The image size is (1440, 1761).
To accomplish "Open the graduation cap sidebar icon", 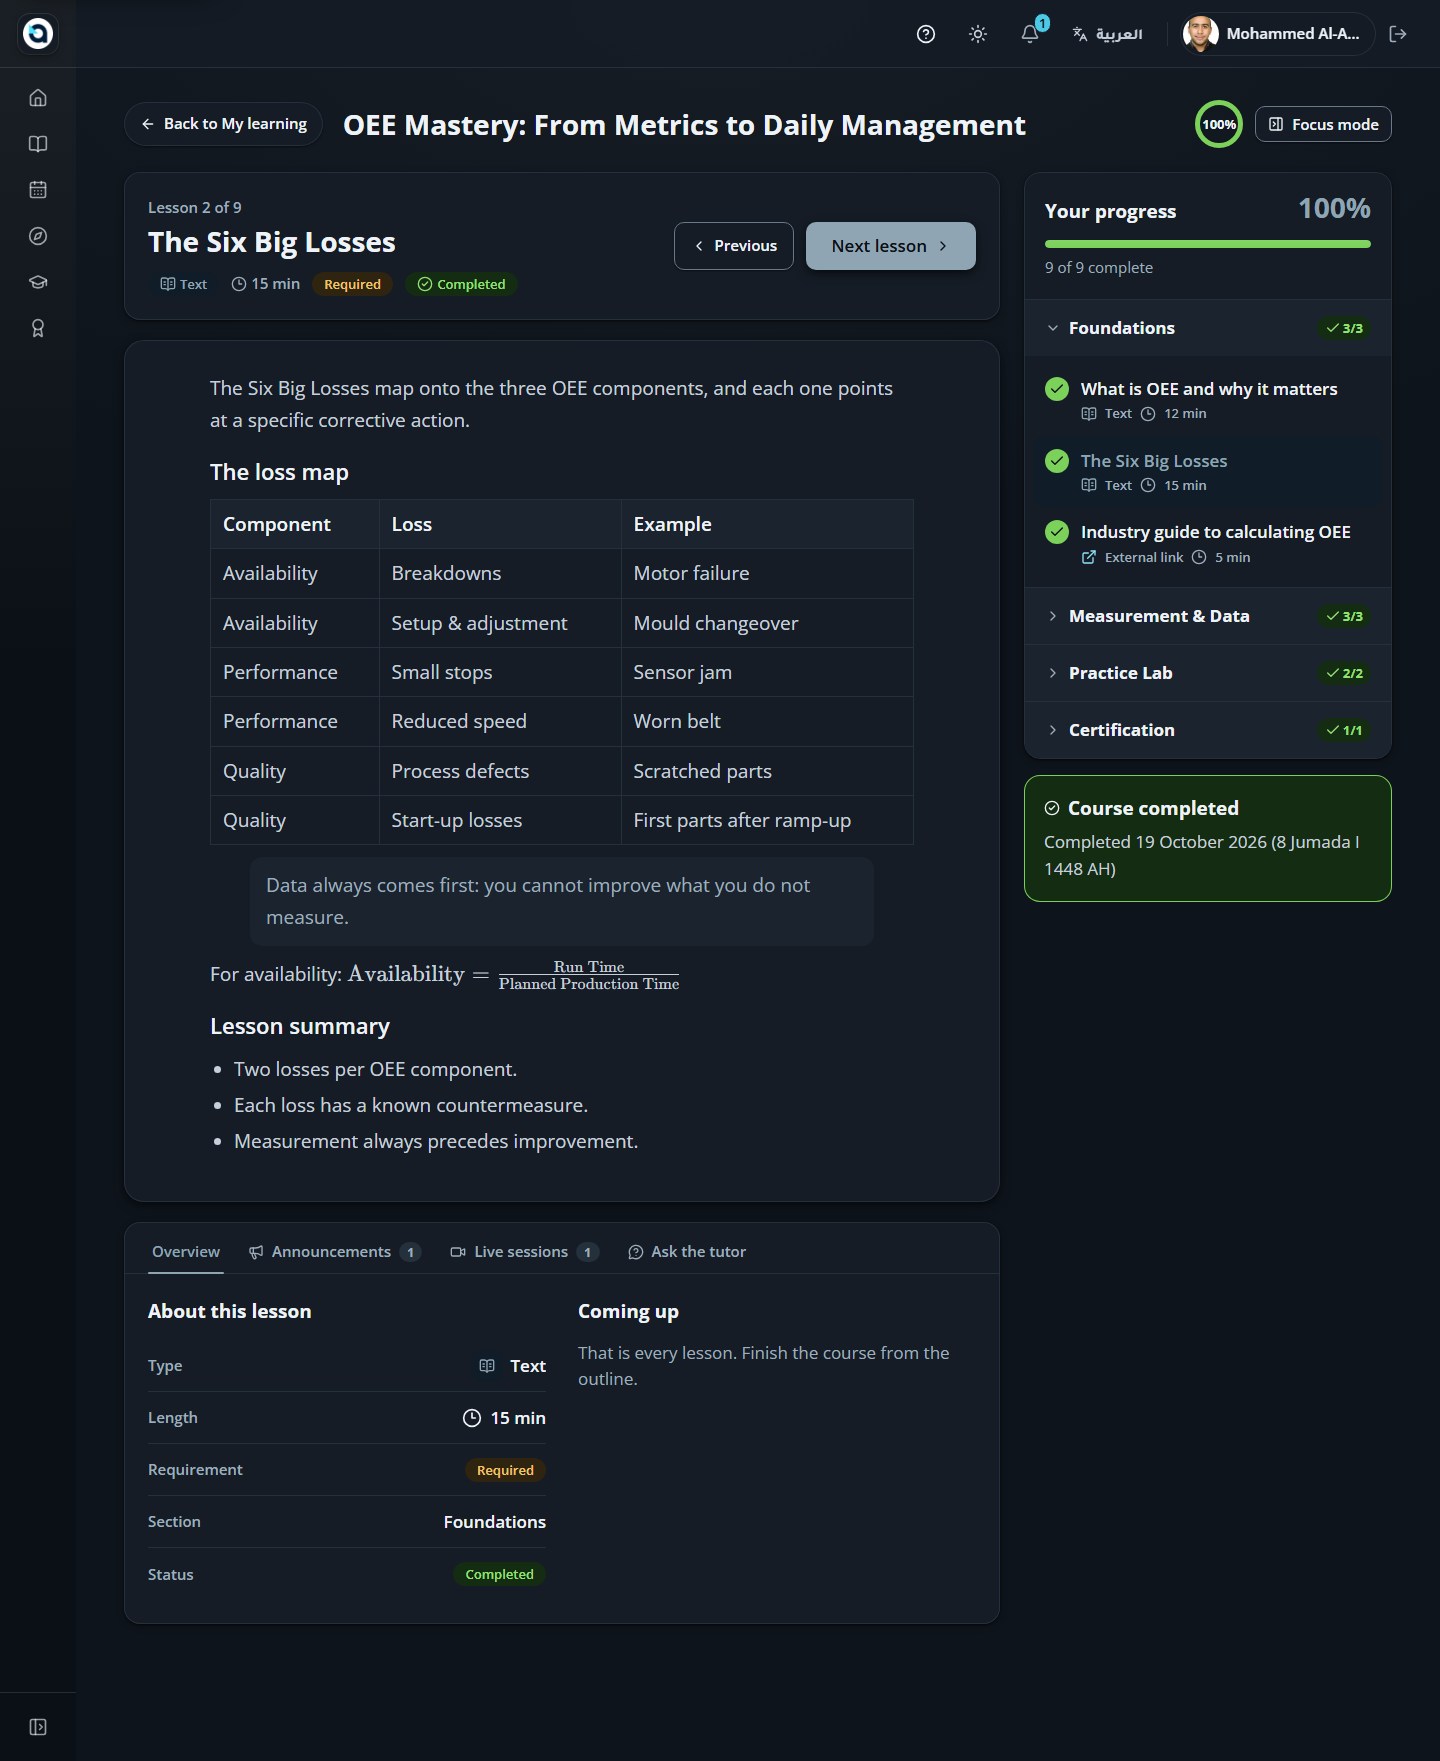I will coord(38,282).
